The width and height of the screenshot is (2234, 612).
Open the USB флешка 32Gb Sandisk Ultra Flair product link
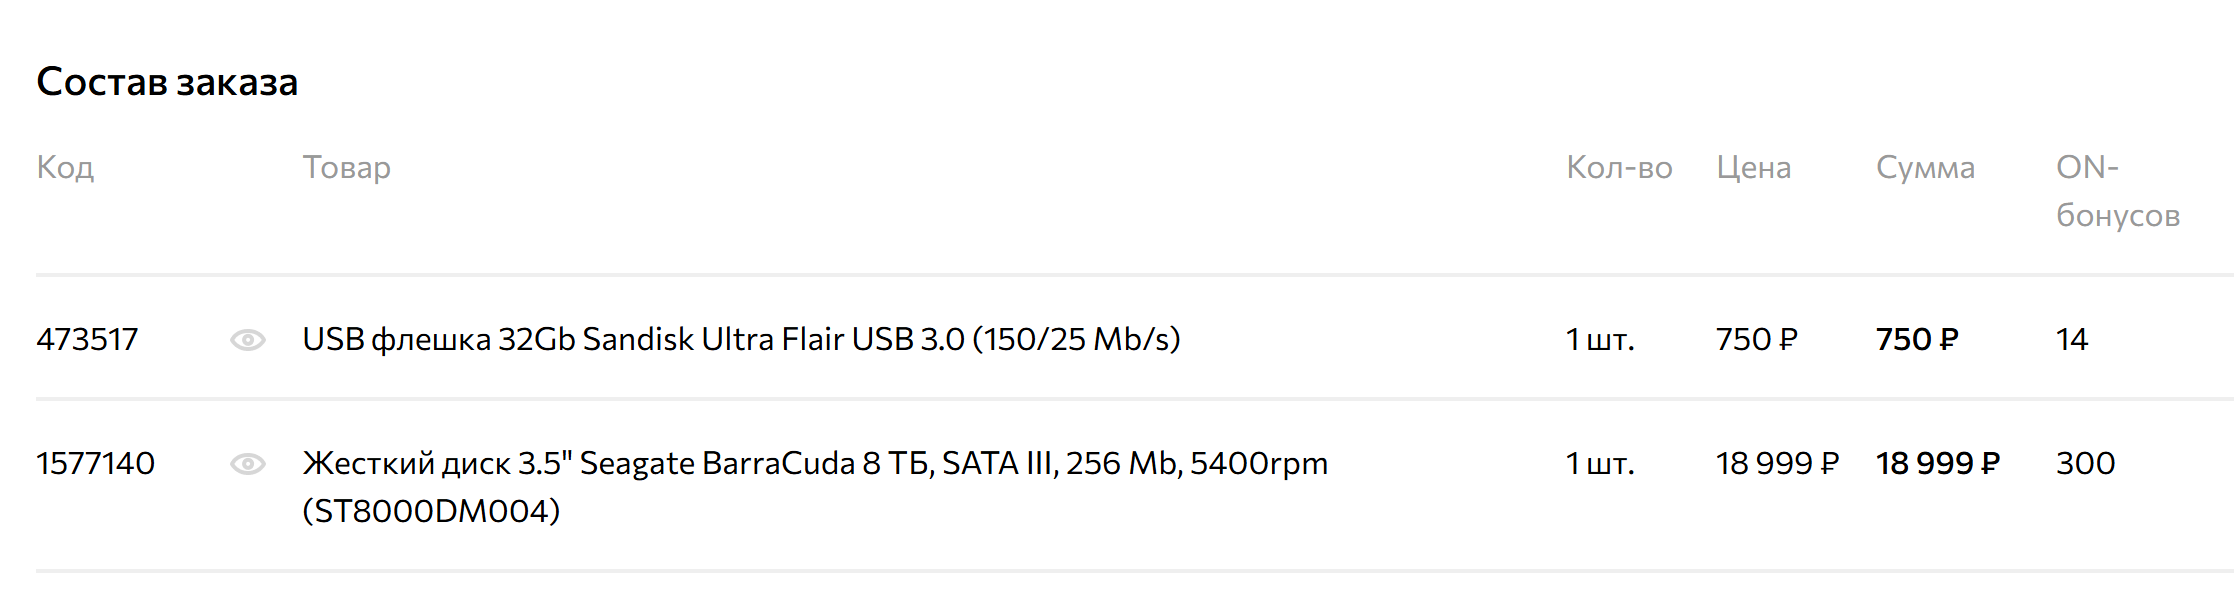[741, 340]
